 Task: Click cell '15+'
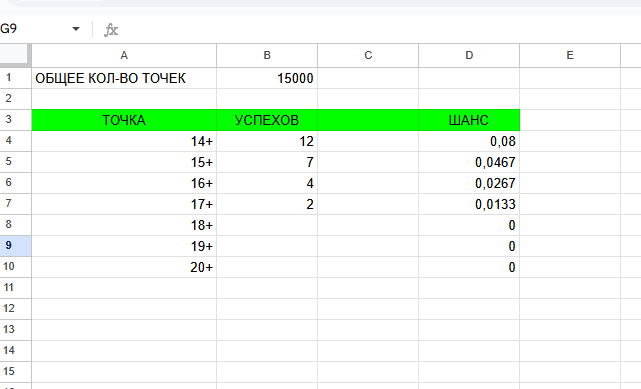124,162
